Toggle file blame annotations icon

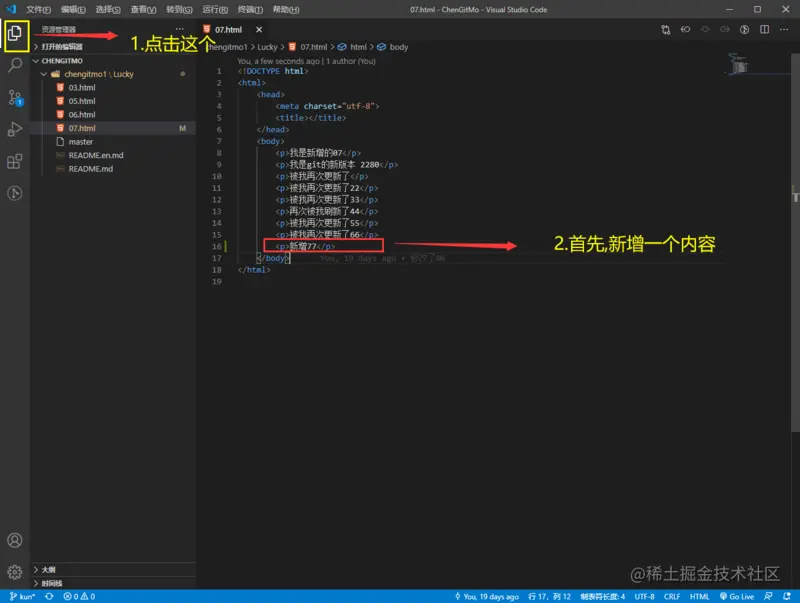[x=744, y=30]
